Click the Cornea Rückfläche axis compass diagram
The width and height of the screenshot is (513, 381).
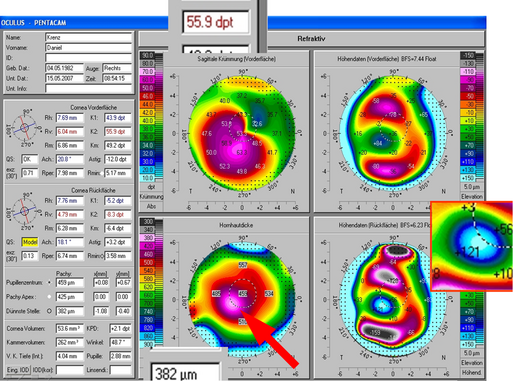[24, 211]
